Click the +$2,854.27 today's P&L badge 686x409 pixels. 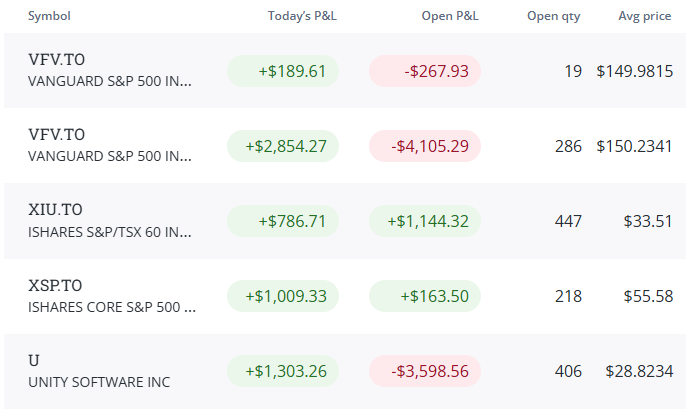pos(283,146)
